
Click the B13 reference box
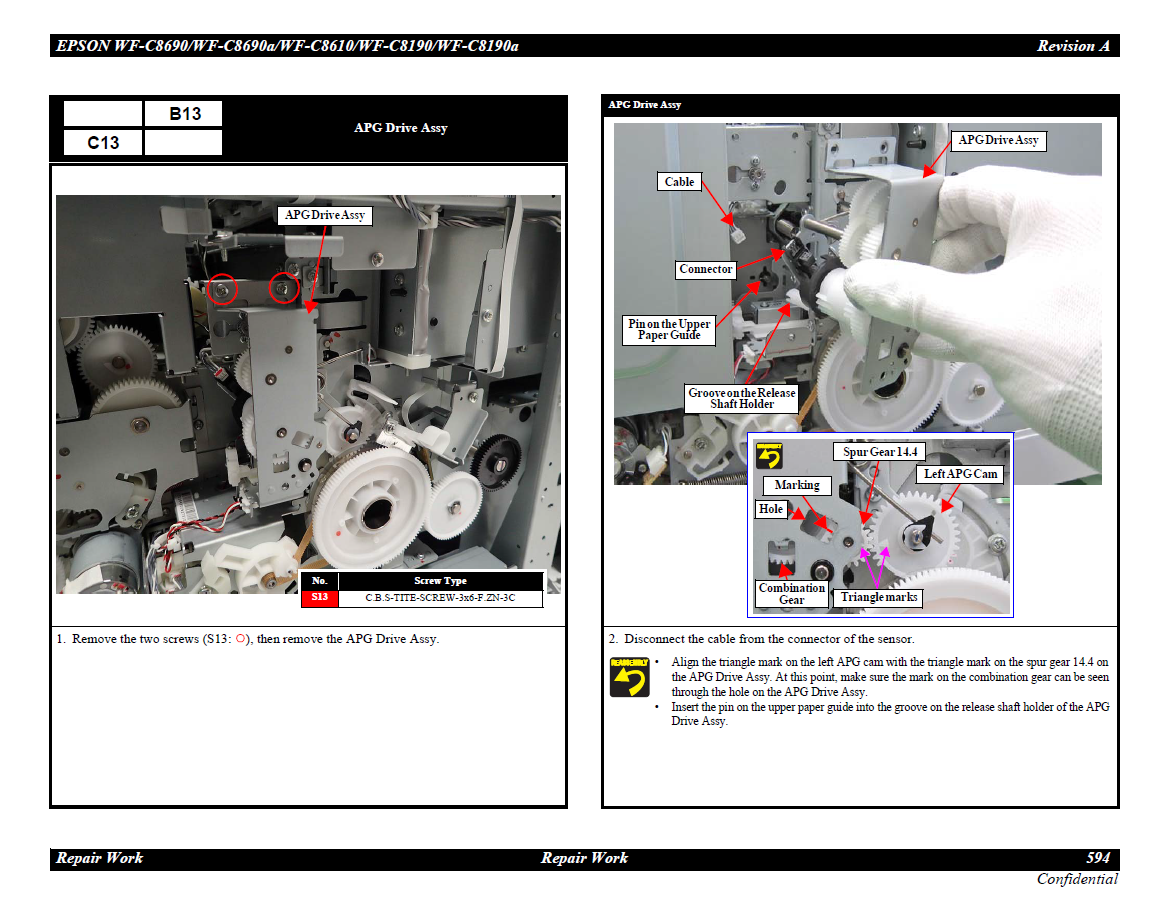click(x=183, y=114)
